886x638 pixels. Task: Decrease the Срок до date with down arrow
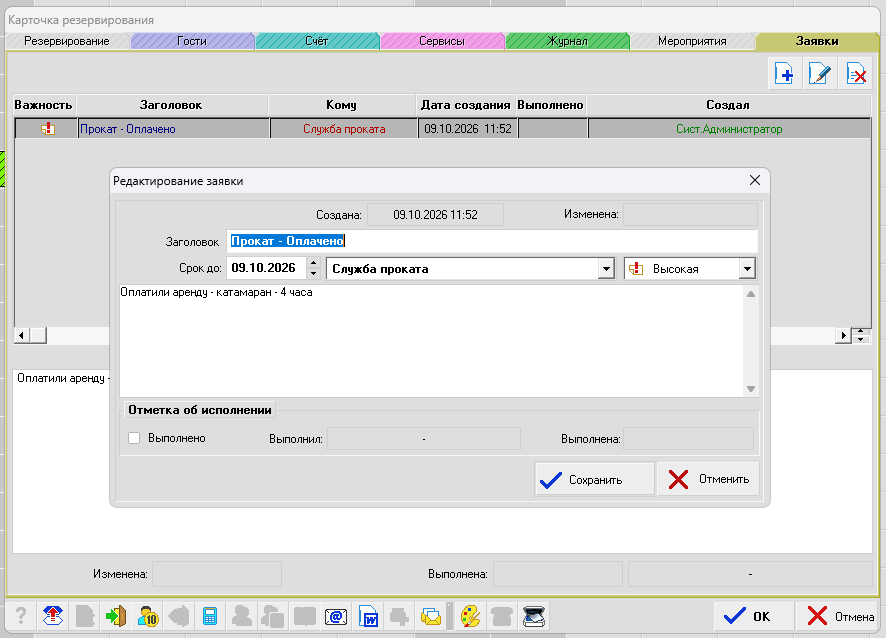tap(314, 274)
